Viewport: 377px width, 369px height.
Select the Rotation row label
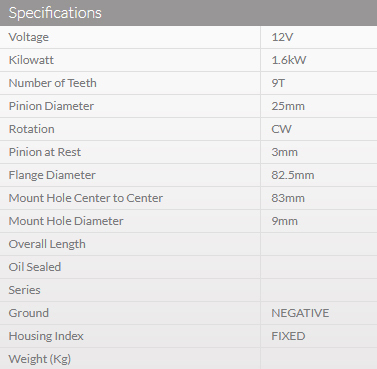point(32,129)
